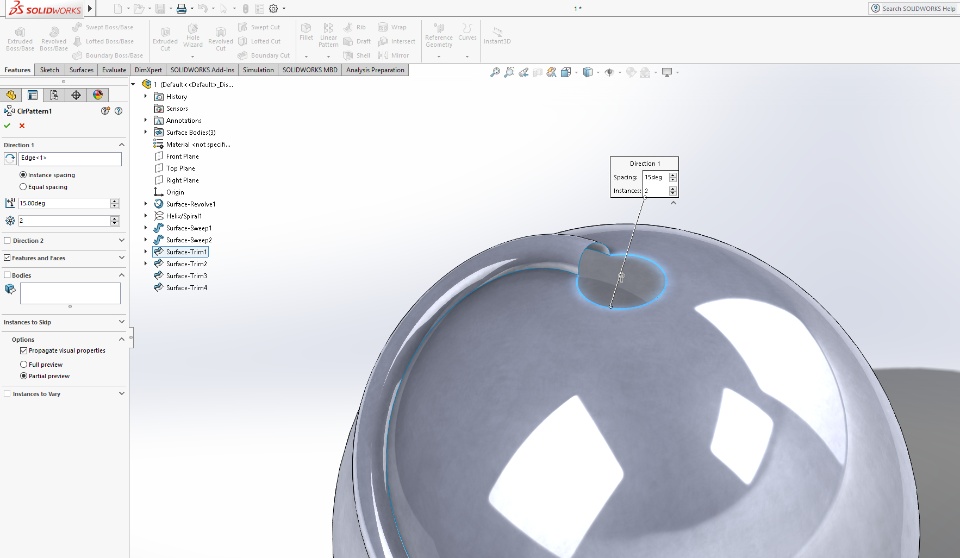The width and height of the screenshot is (960, 558).
Task: Click the Fillet tool in the ribbon
Action: point(306,32)
